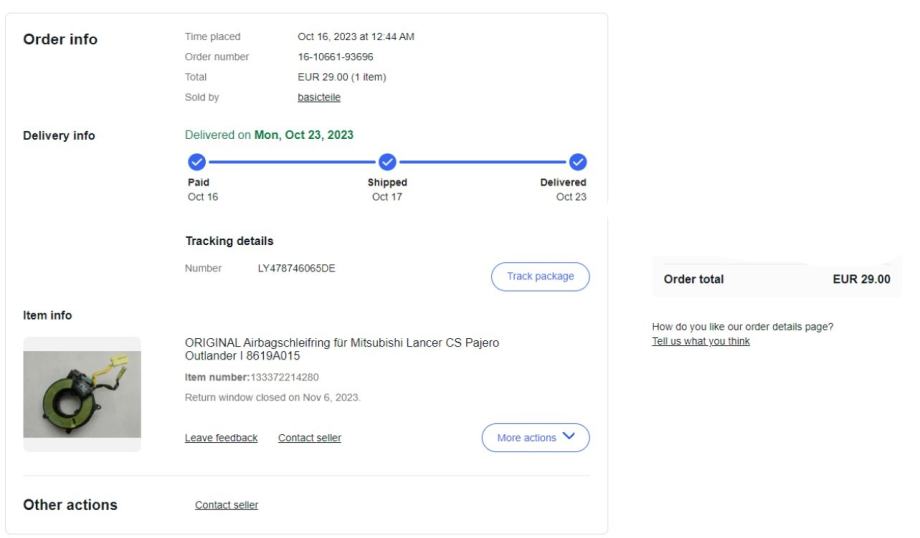
Task: Click progress line between Paid and Shipped
Action: click(x=291, y=162)
